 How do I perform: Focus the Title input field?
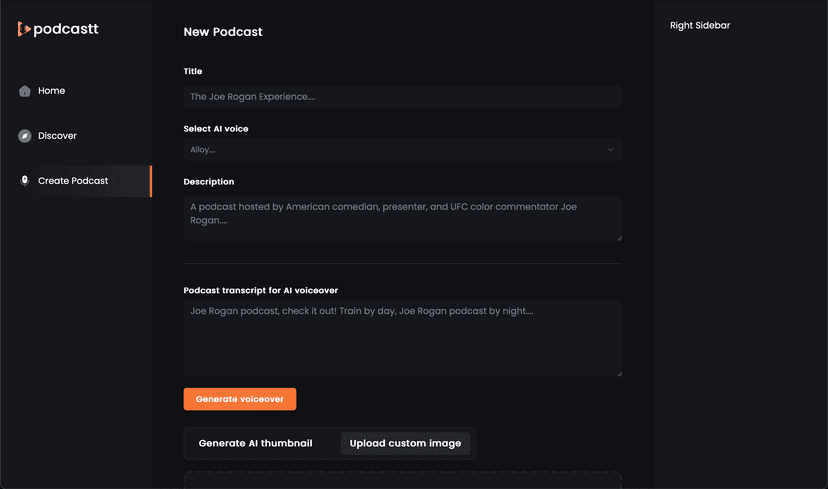pos(402,97)
